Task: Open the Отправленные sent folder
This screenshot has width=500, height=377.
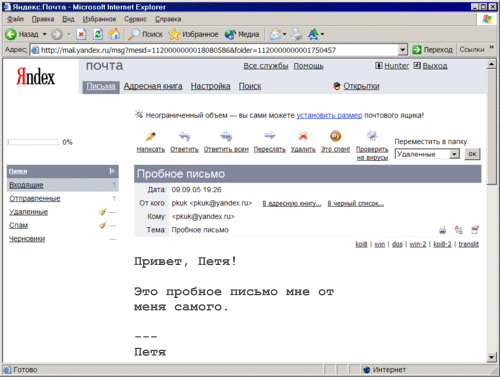Action: tap(35, 199)
